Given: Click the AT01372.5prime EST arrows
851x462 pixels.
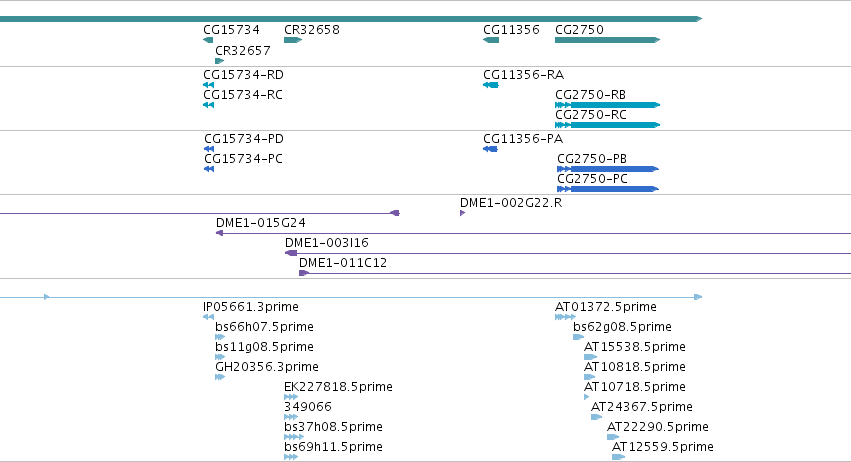Looking at the screenshot, I should [565, 317].
